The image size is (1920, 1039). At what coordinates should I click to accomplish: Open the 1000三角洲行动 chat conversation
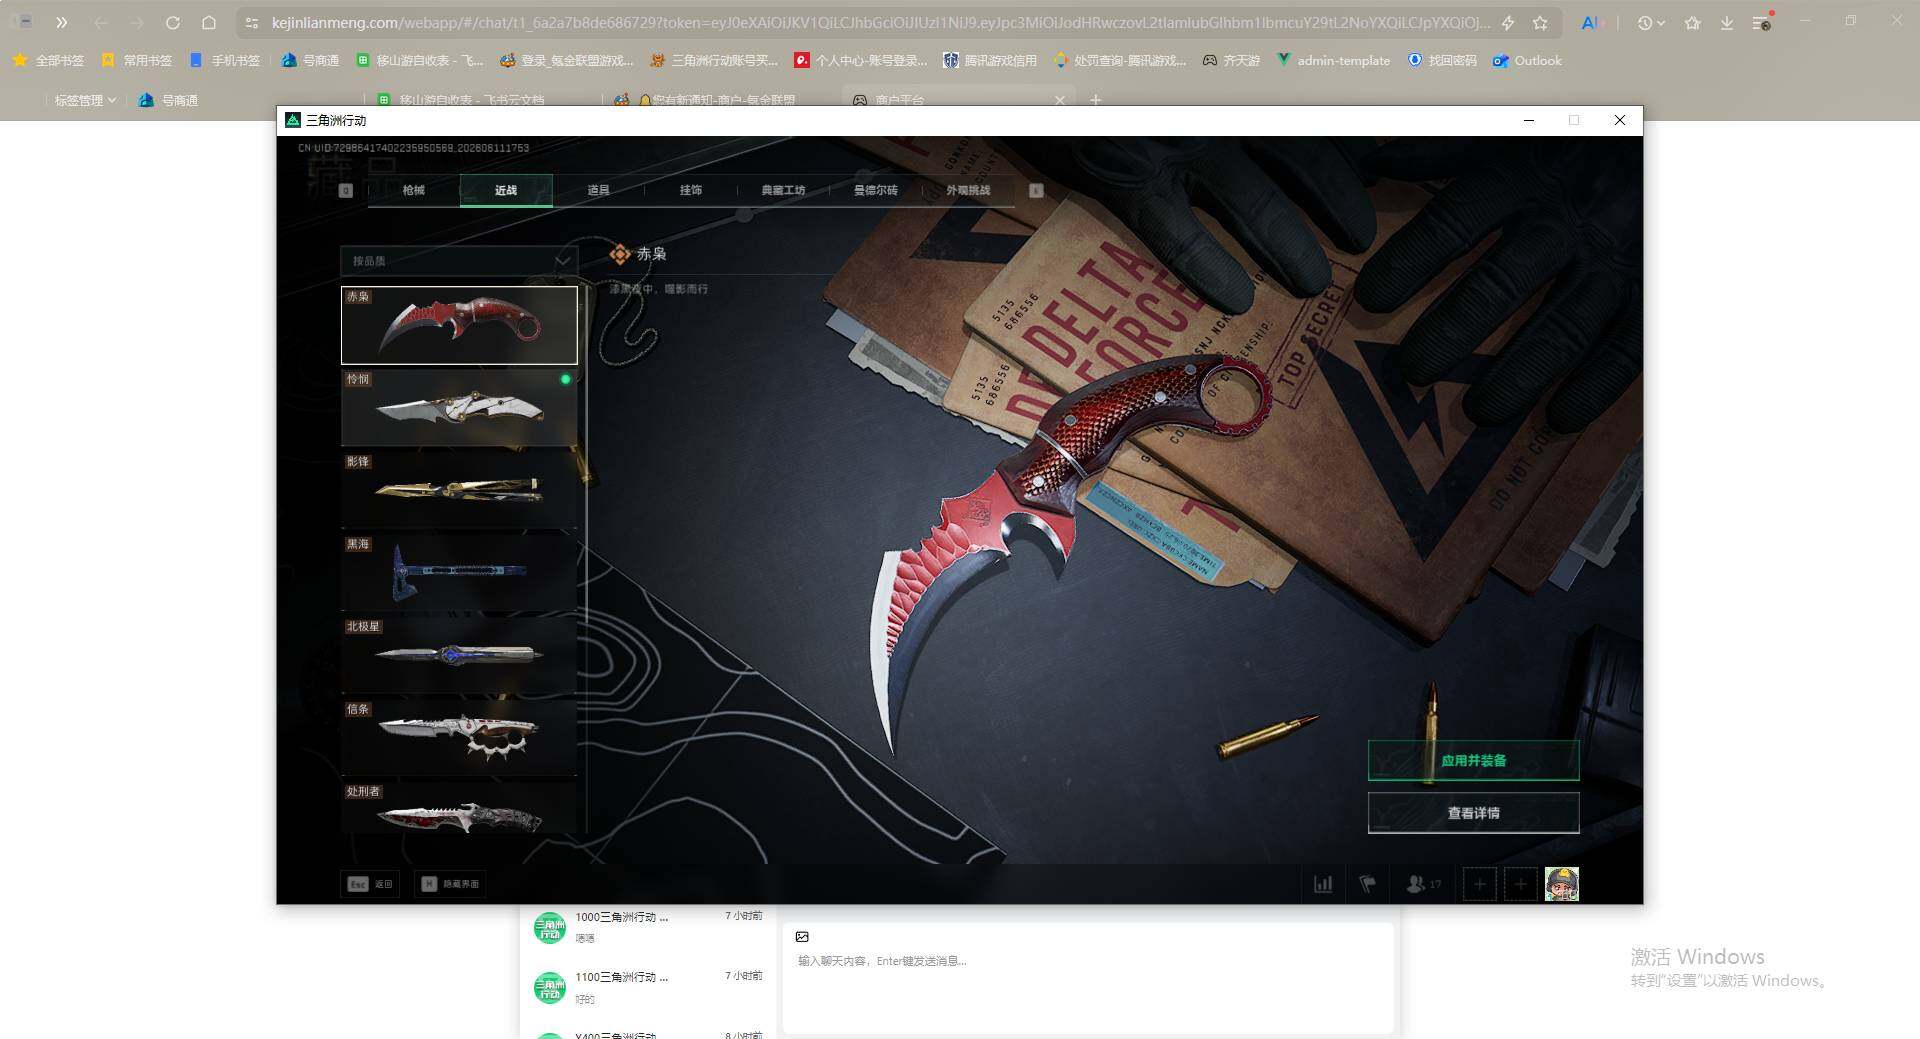pyautogui.click(x=648, y=927)
